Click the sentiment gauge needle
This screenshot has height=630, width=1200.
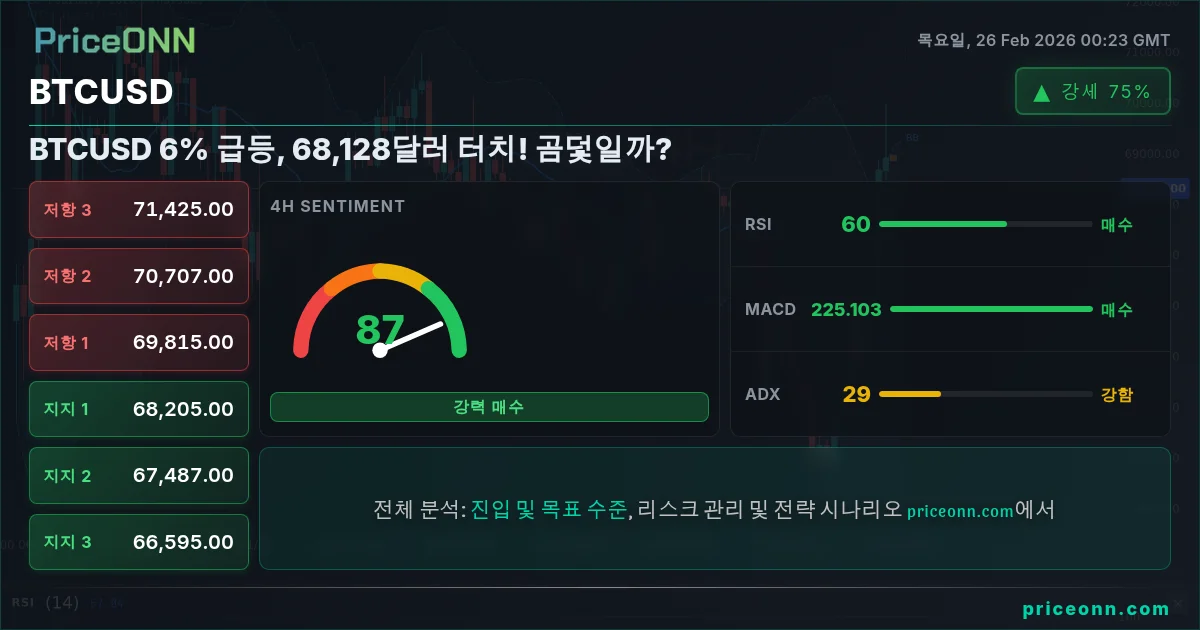tap(410, 337)
